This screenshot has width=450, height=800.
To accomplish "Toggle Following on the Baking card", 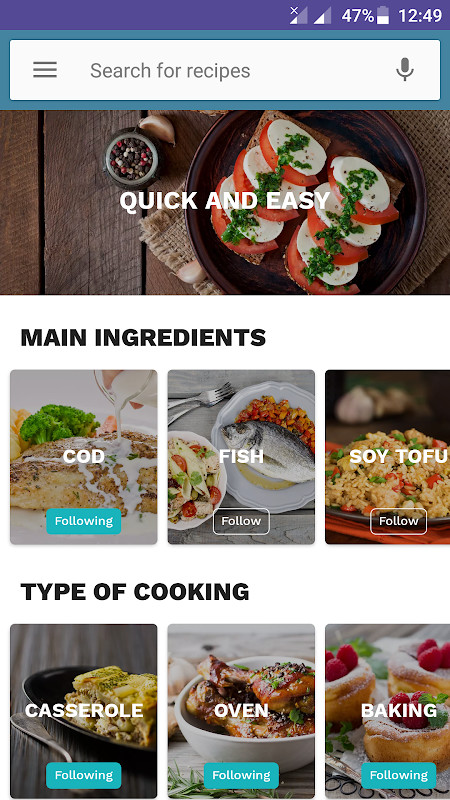I will 398,775.
